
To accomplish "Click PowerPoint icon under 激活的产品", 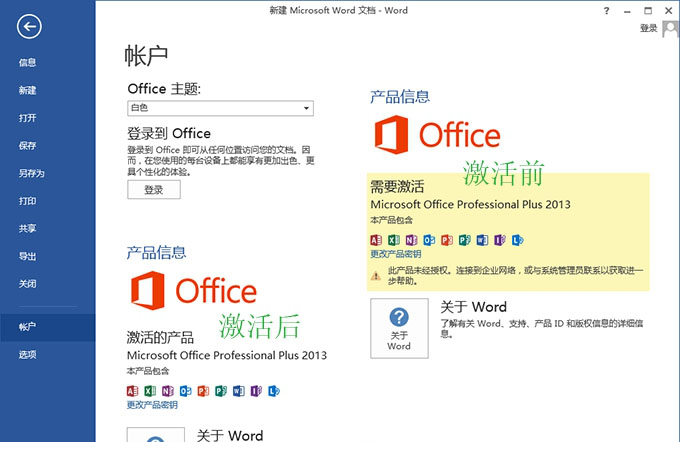I will (203, 391).
